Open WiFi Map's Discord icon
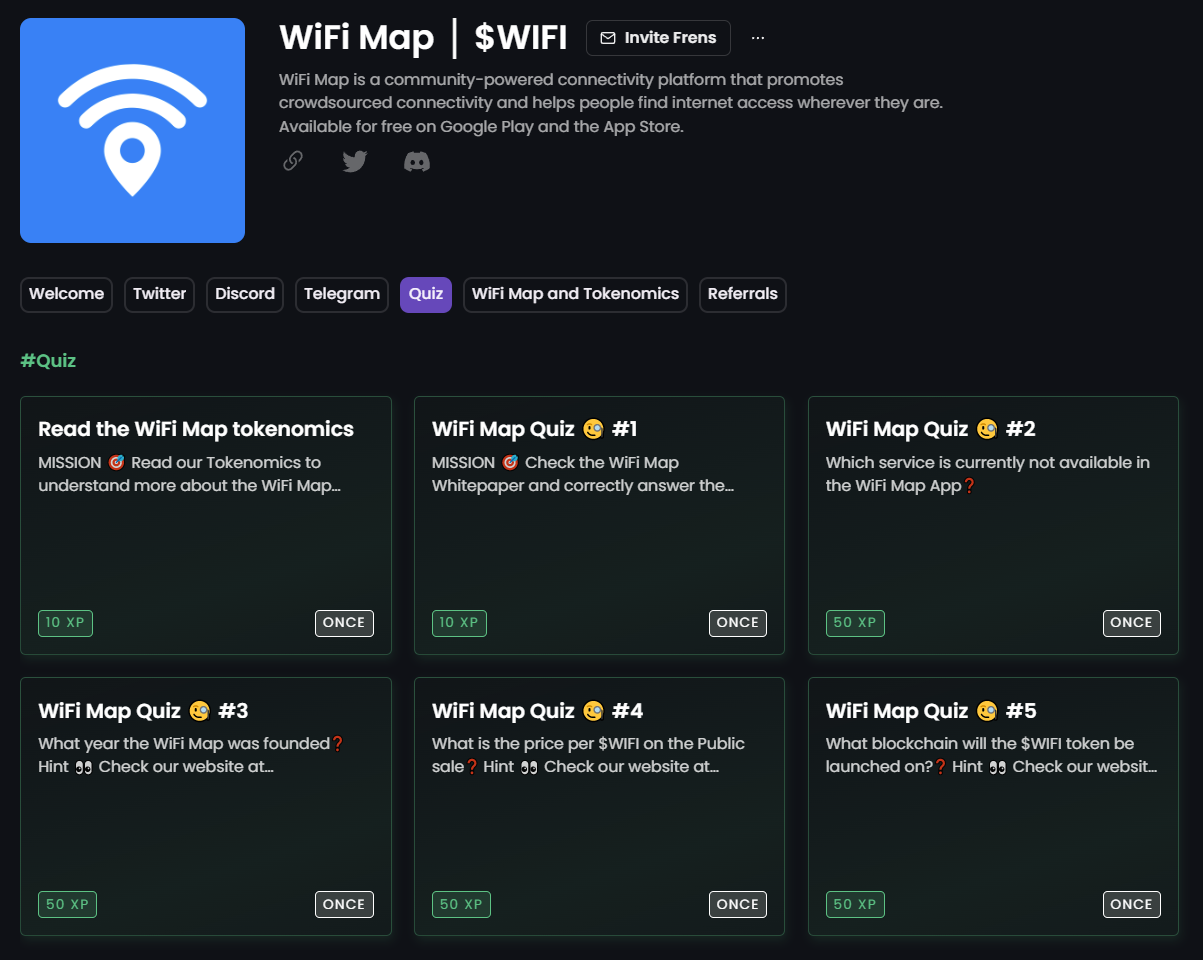Screen dimensions: 1203x960 pos(416,161)
